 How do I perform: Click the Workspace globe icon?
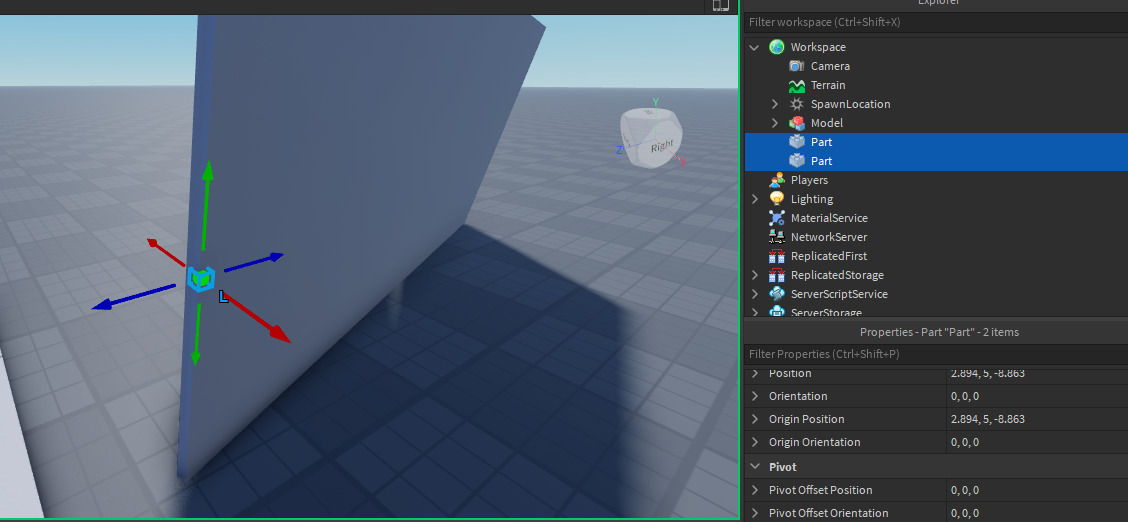tap(776, 47)
